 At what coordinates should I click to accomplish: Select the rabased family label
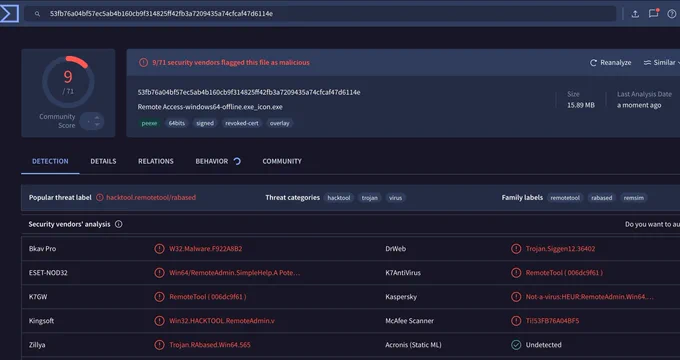coord(602,198)
